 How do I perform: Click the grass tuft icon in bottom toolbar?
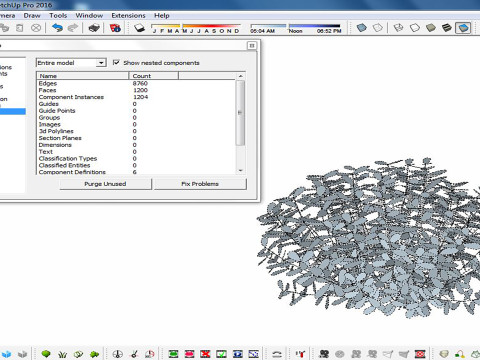pos(62,354)
